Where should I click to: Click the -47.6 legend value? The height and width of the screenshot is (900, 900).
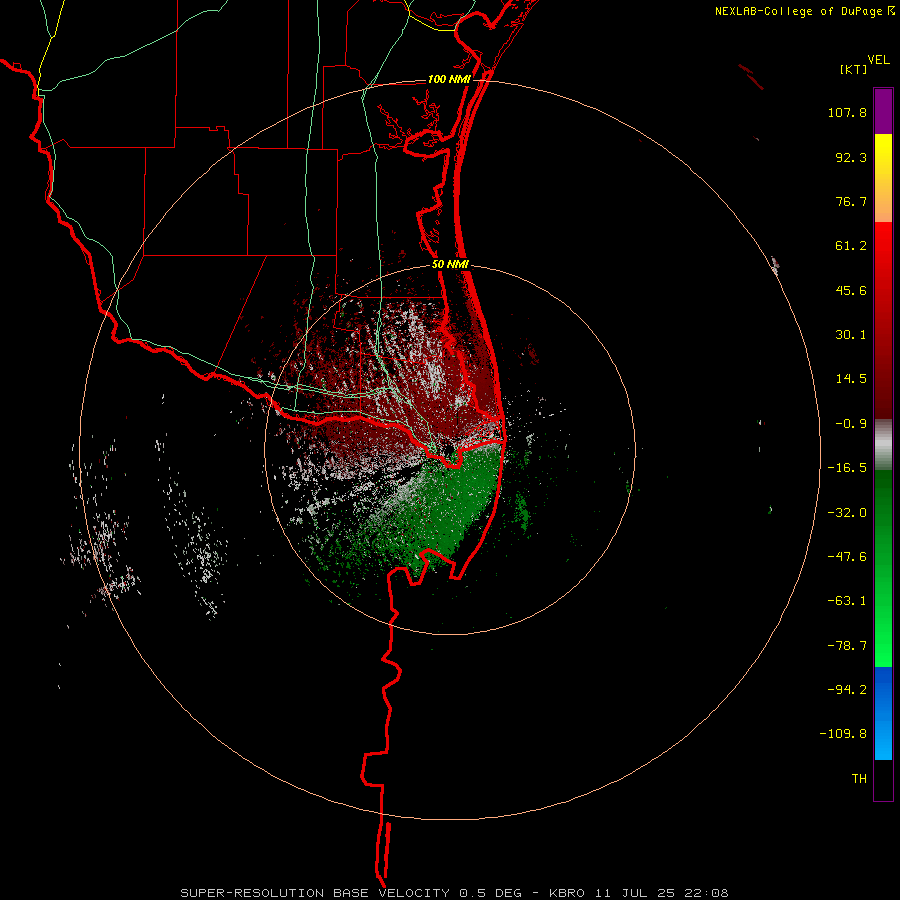click(x=847, y=557)
